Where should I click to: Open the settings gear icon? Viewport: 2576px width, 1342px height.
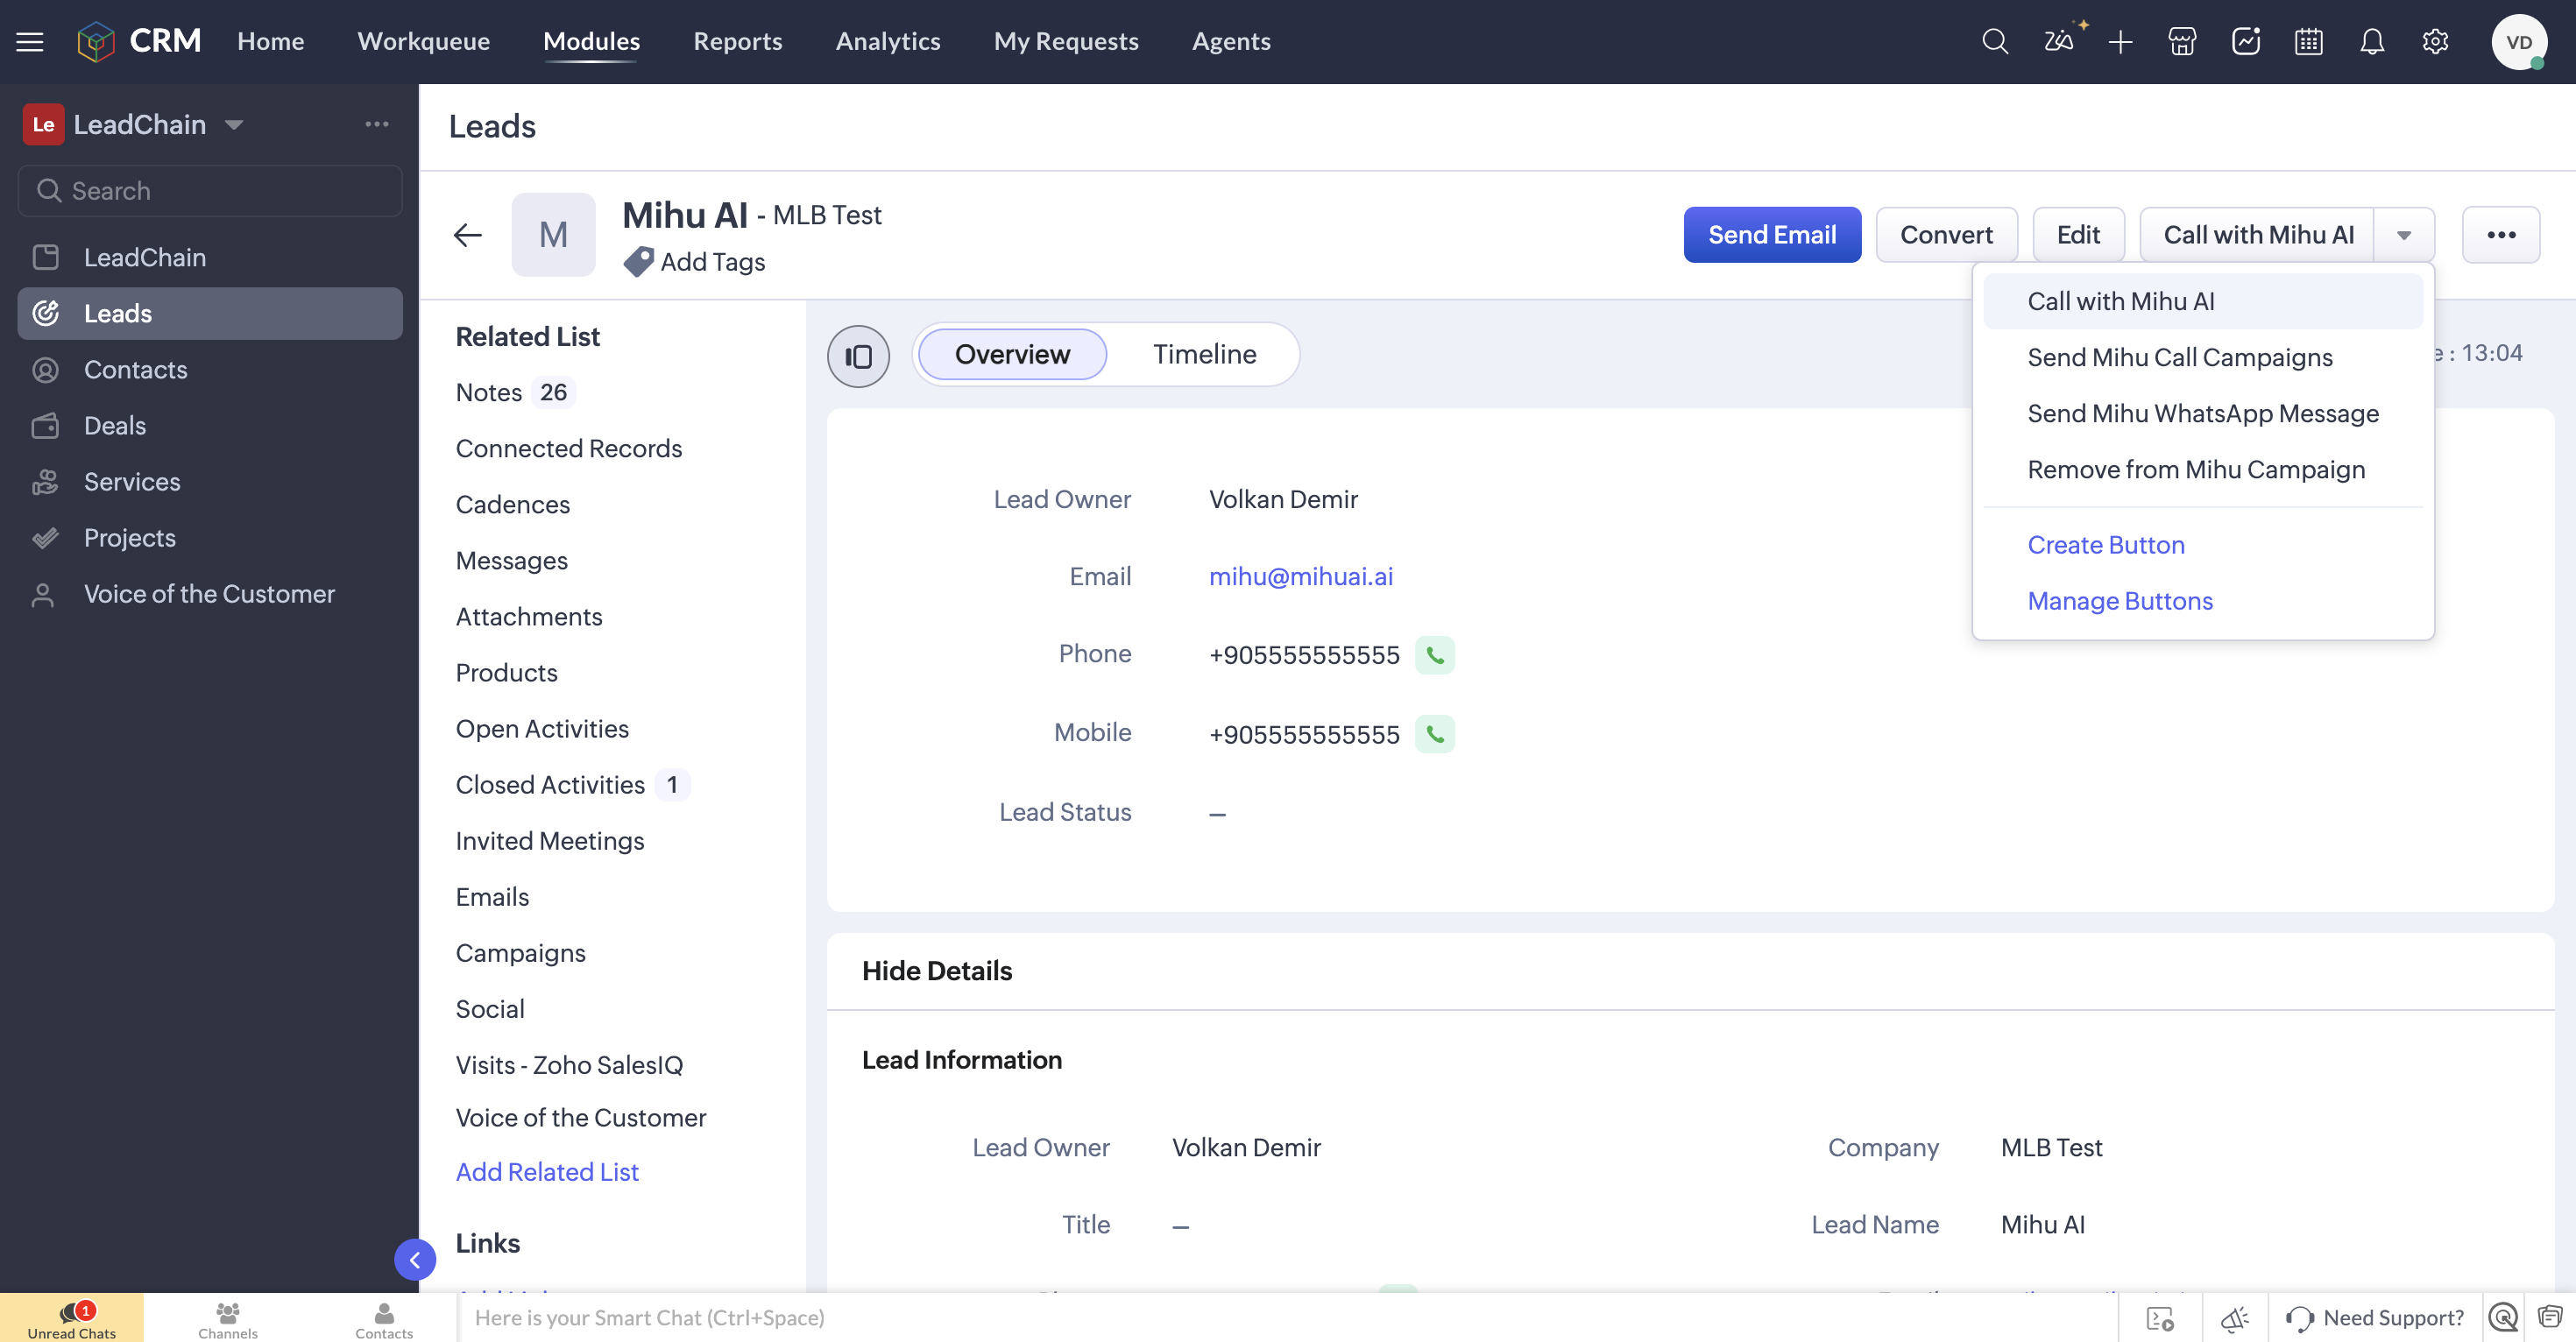coord(2435,41)
